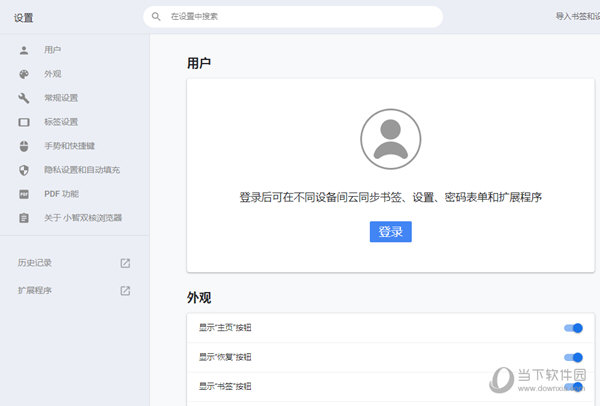Viewport: 600px width, 406px height.
Task: Click 导入书签和设置 link at top right
Action: (x=577, y=16)
